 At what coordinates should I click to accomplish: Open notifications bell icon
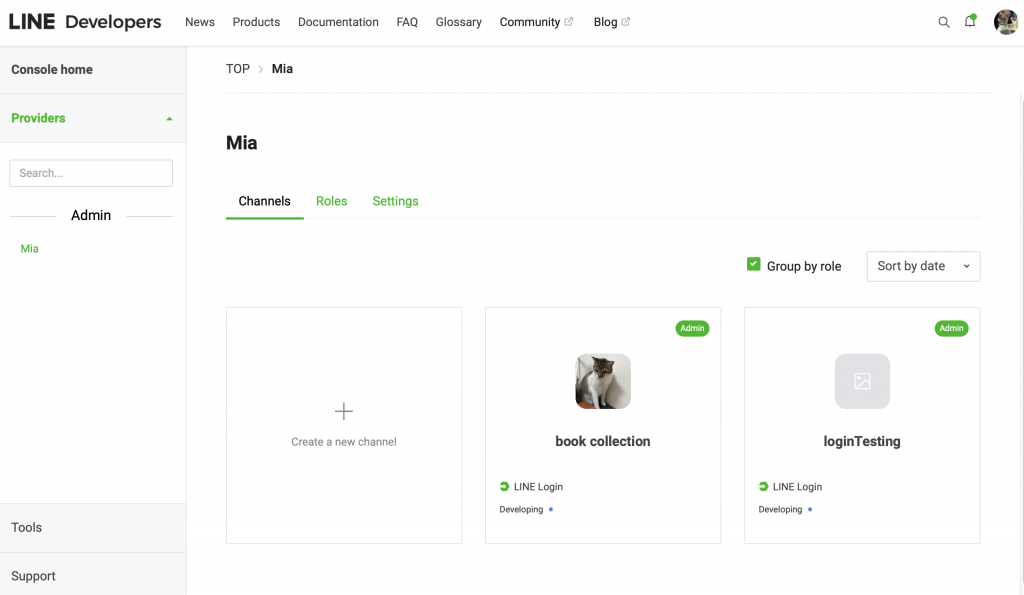click(x=970, y=22)
